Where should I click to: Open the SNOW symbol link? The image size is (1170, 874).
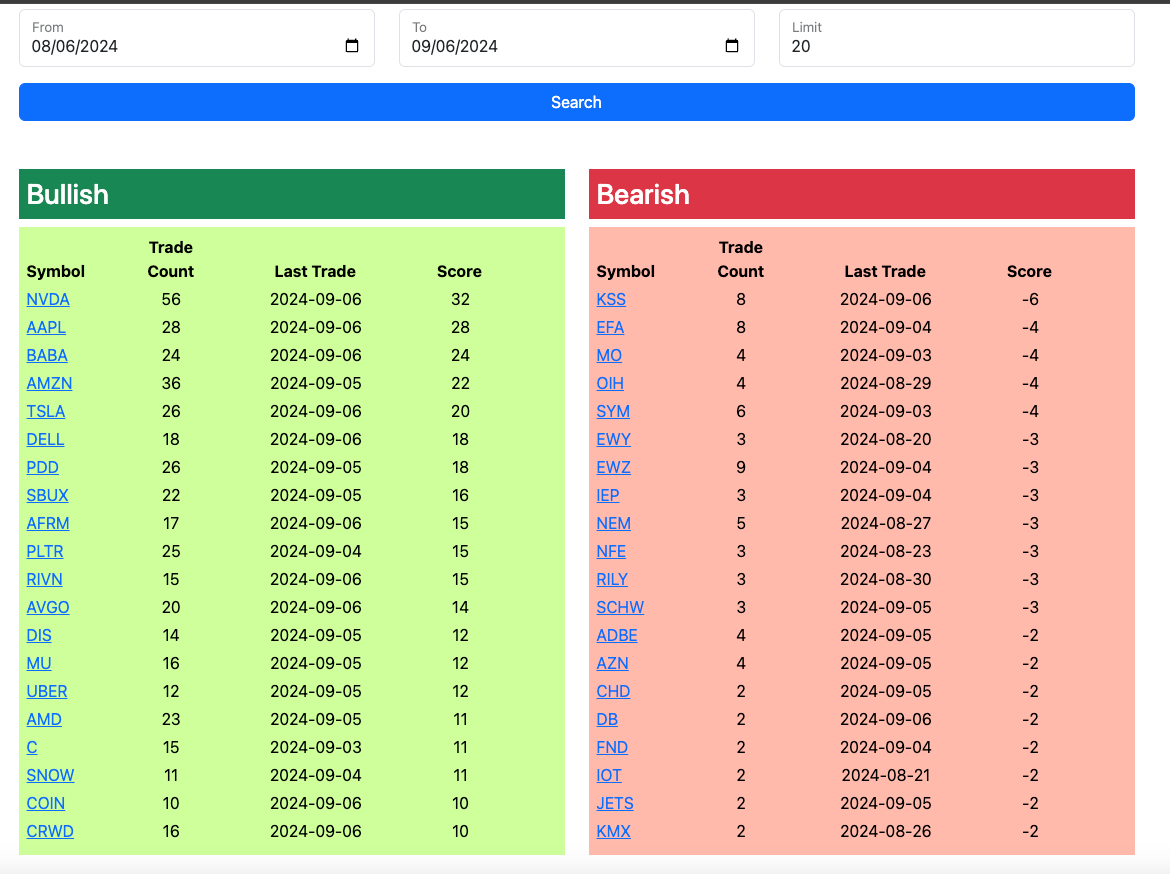50,775
